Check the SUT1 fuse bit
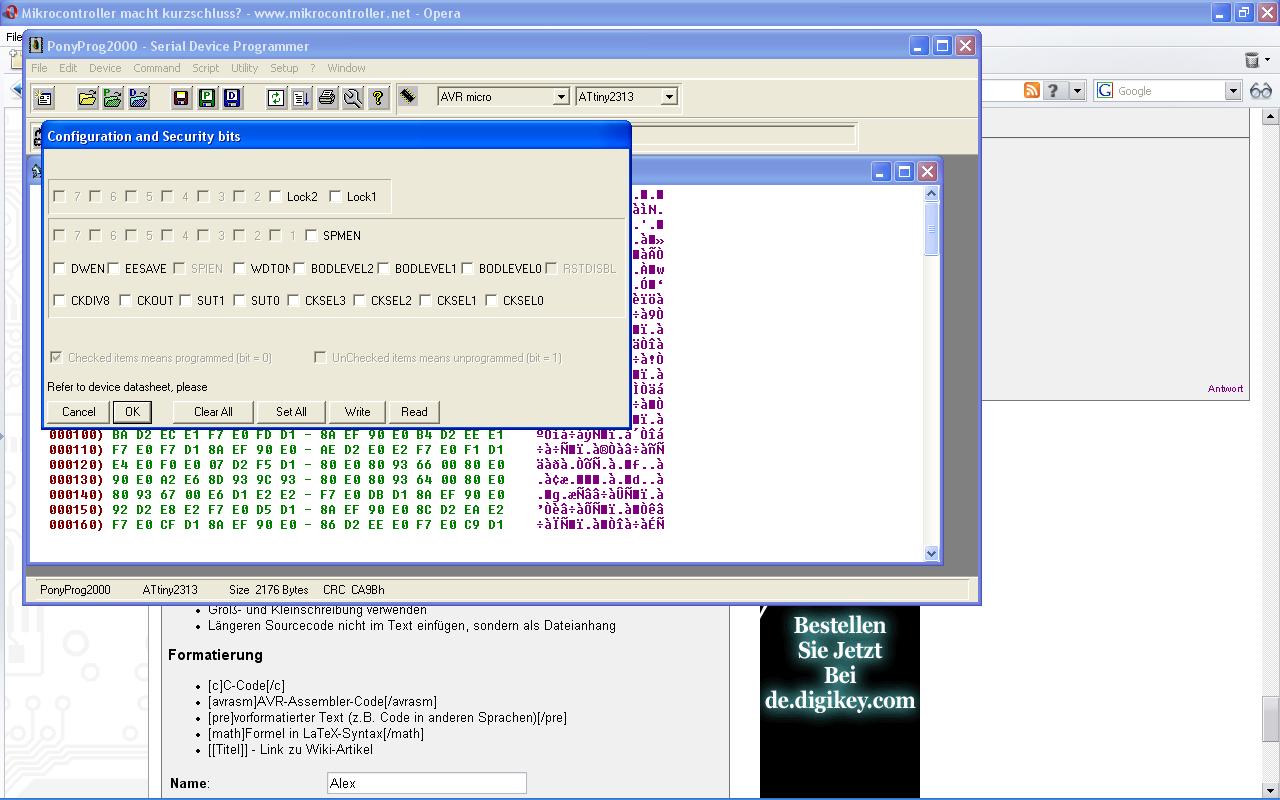The width and height of the screenshot is (1280, 800). [185, 301]
